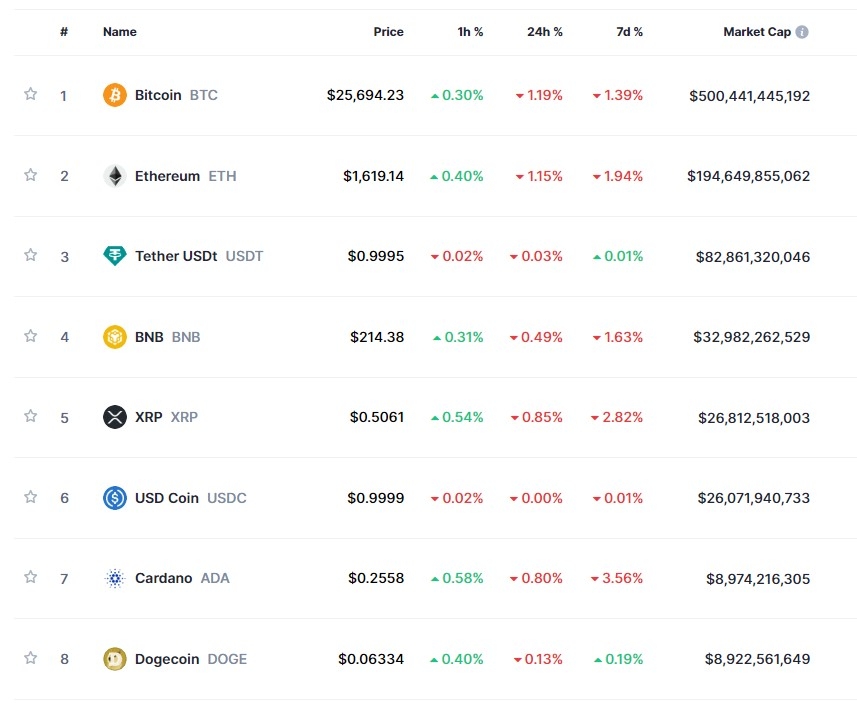Add Bitcoin to watchlist via star toggle
The height and width of the screenshot is (703, 857).
pyautogui.click(x=30, y=95)
